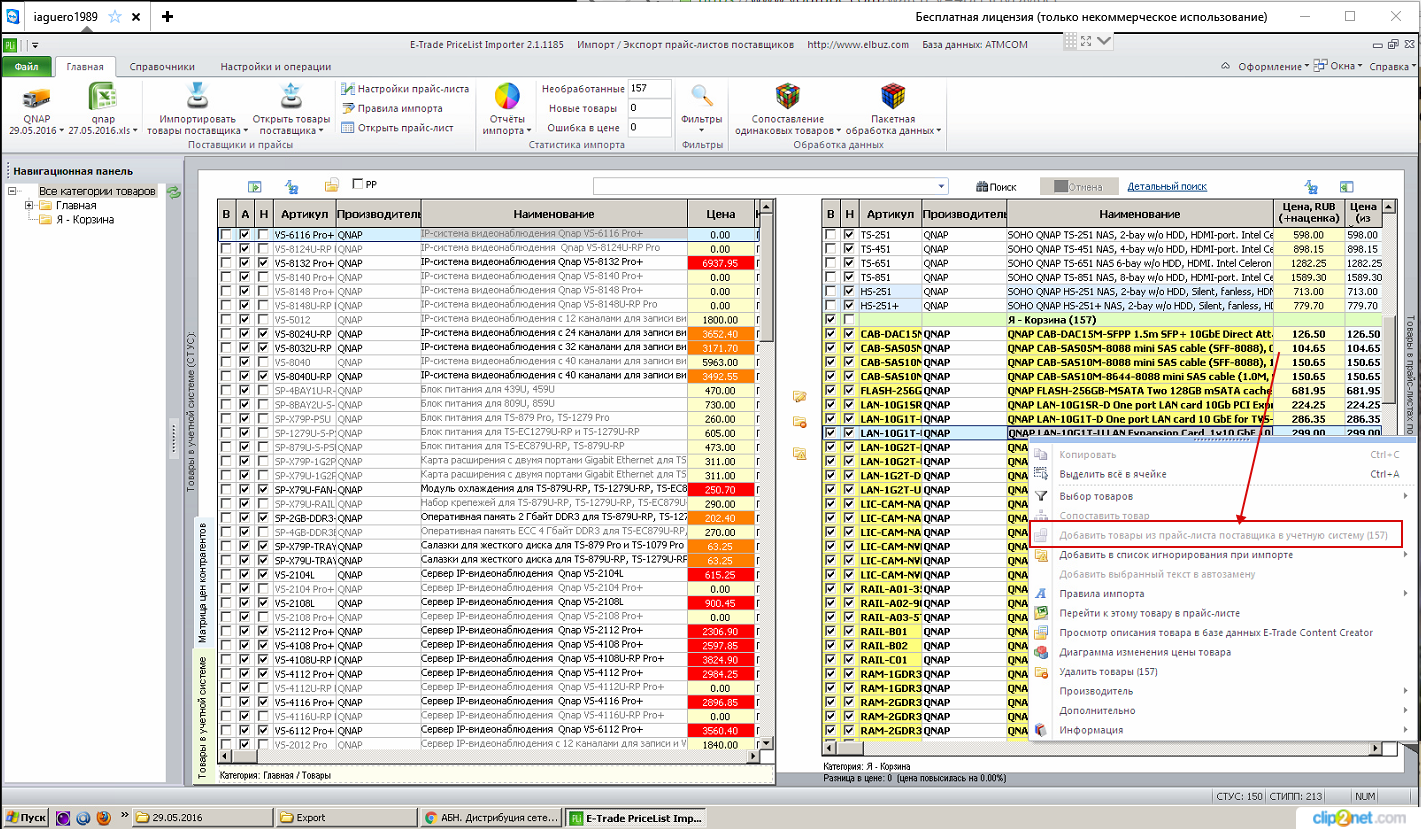Uncheck В checkbox in the CAB-DAC15M row

[831, 334]
